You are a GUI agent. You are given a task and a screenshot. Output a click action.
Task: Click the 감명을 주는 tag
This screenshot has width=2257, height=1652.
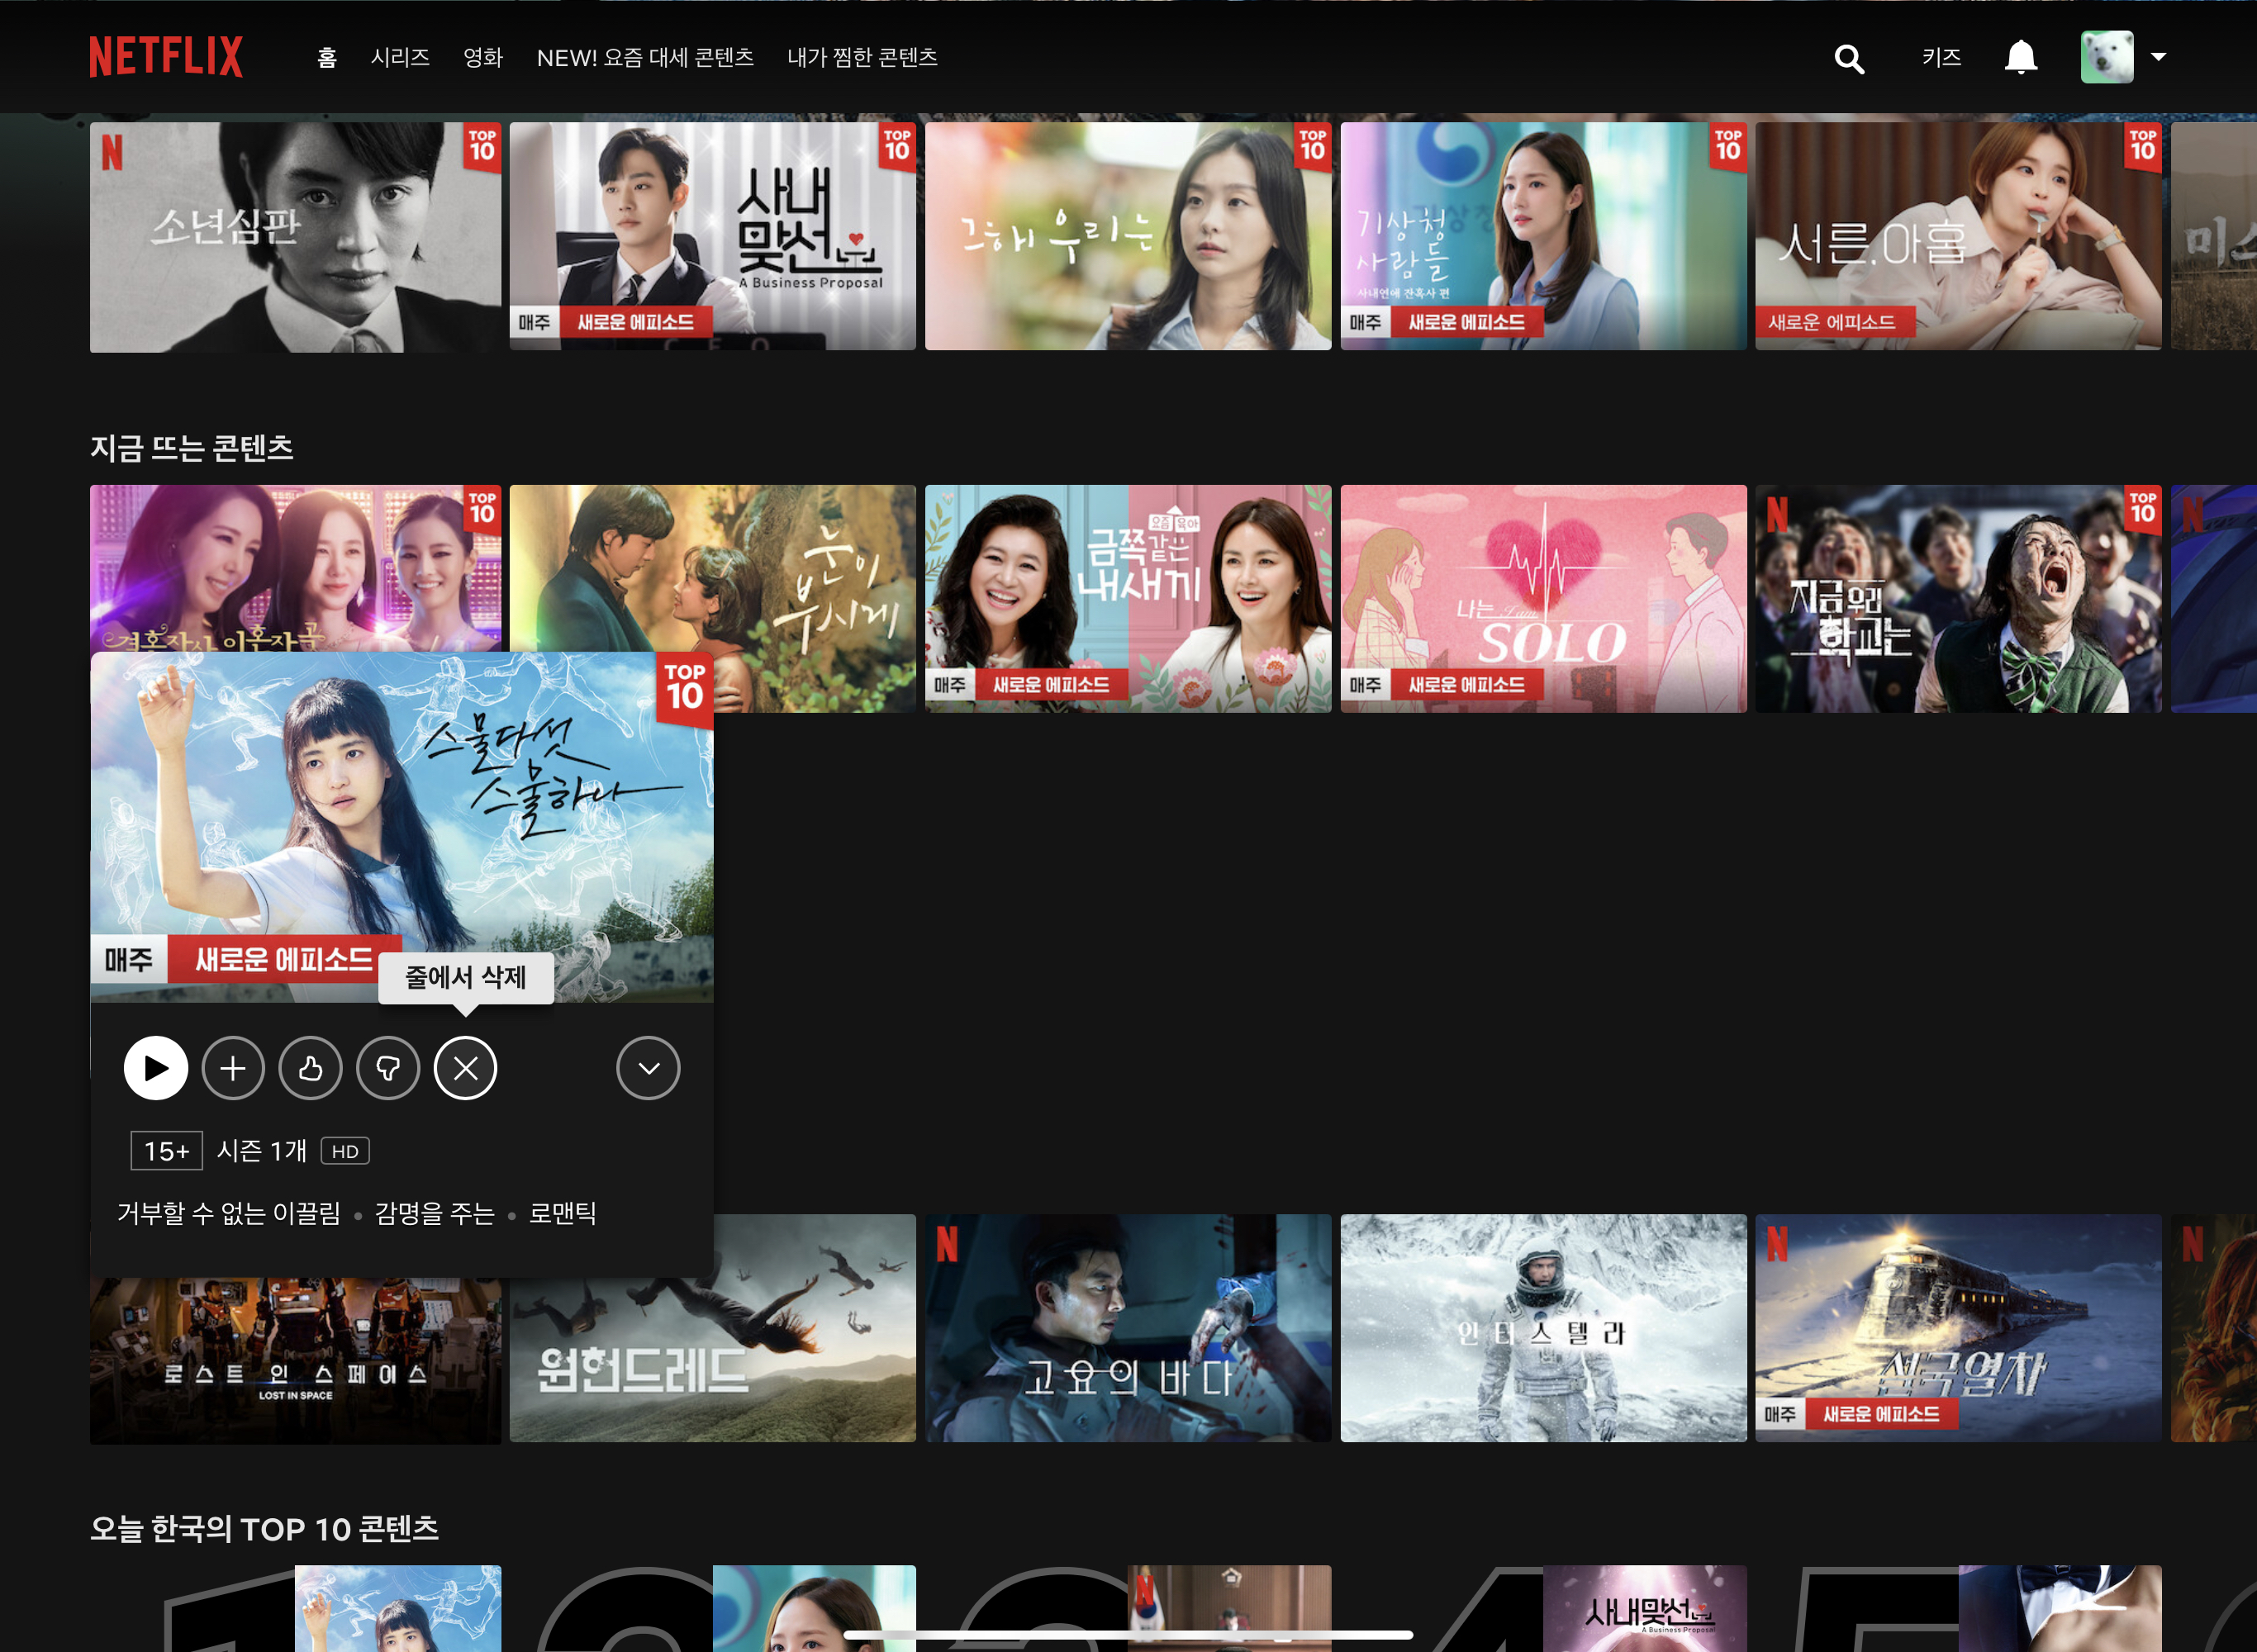[434, 1213]
